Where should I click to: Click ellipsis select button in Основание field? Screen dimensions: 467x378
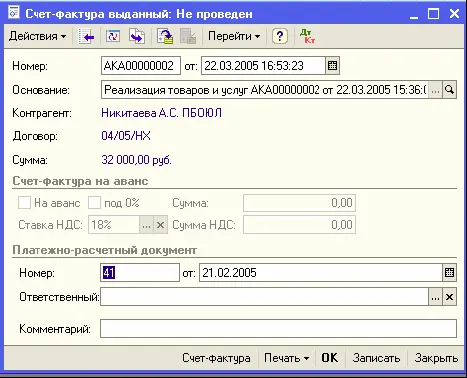tap(435, 90)
